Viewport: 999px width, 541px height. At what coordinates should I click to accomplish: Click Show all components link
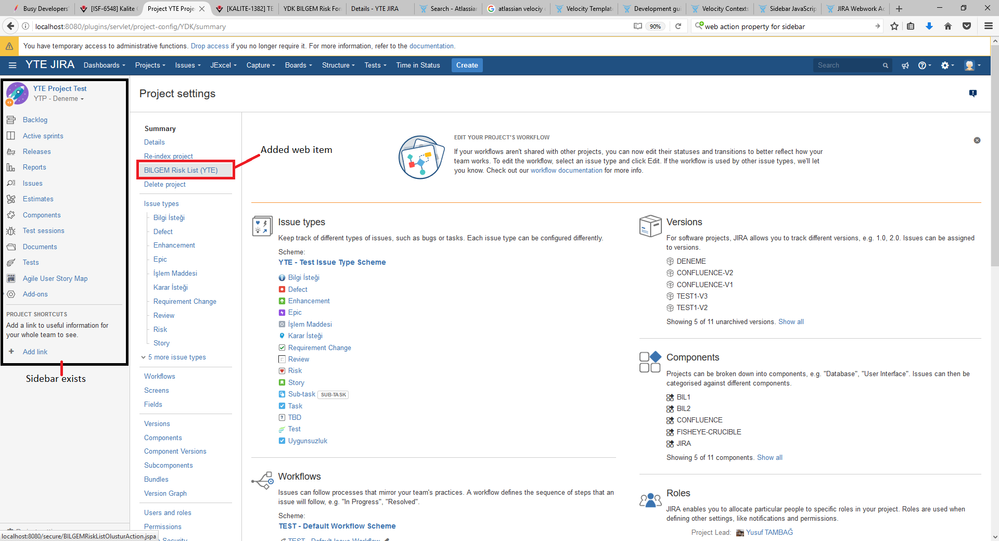(769, 458)
